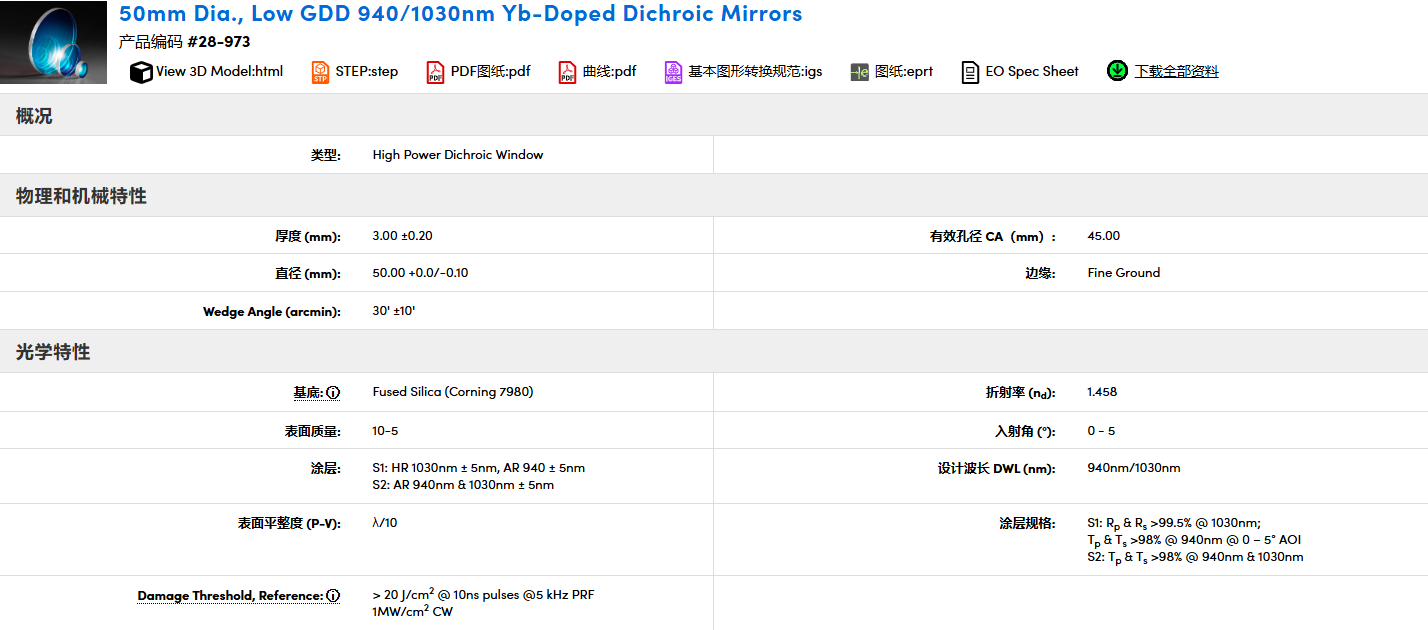Image resolution: width=1428 pixels, height=630 pixels.
Task: Click the purple IGES file icon
Action: (674, 72)
